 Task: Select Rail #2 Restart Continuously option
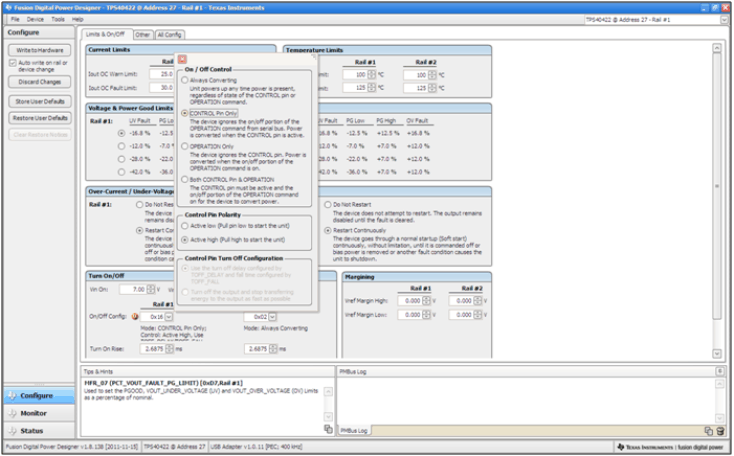click(328, 230)
